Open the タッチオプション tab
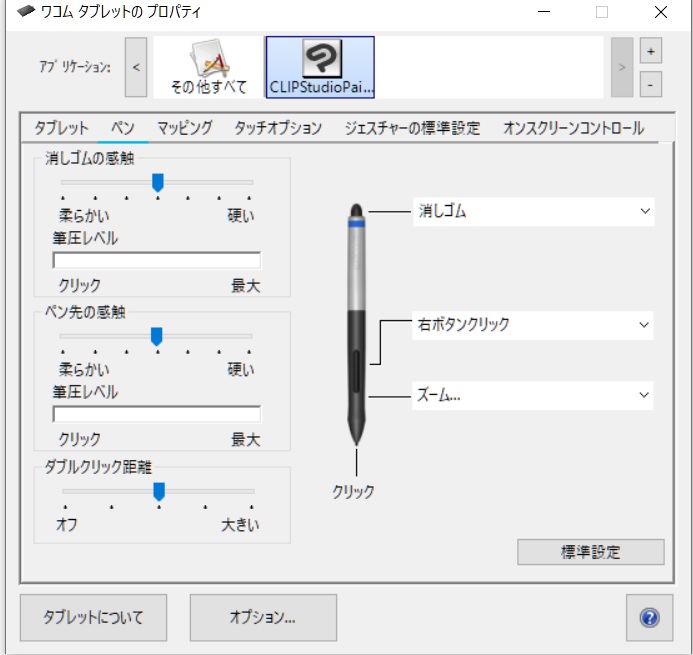 click(278, 128)
